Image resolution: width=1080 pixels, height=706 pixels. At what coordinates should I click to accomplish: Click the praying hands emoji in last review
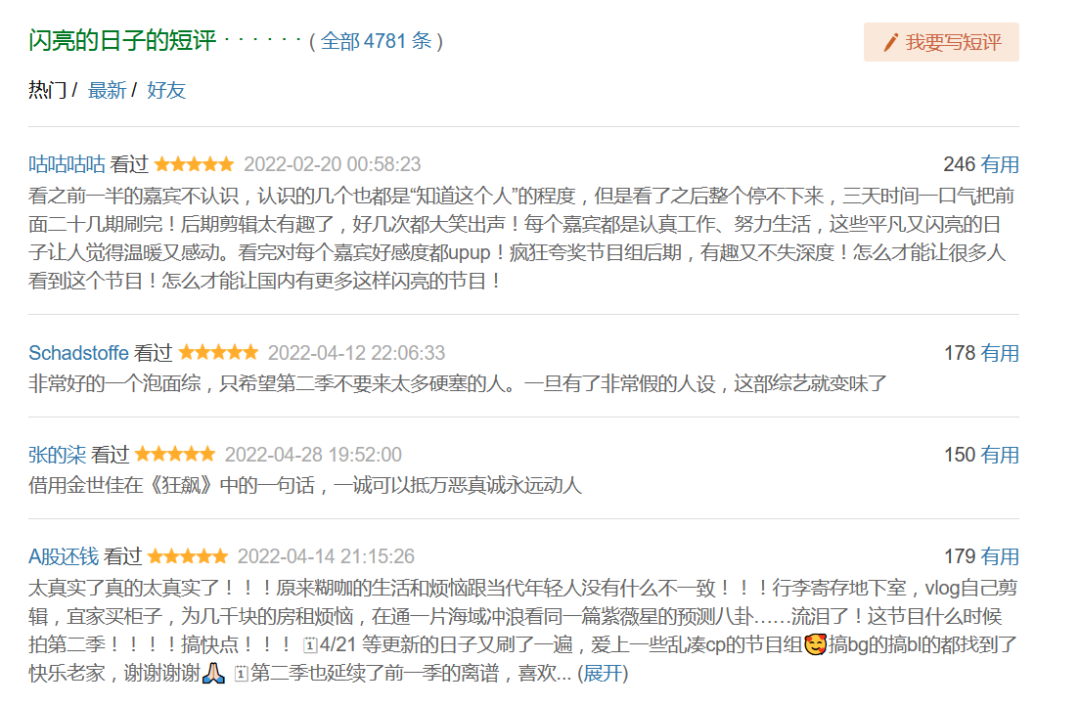214,673
